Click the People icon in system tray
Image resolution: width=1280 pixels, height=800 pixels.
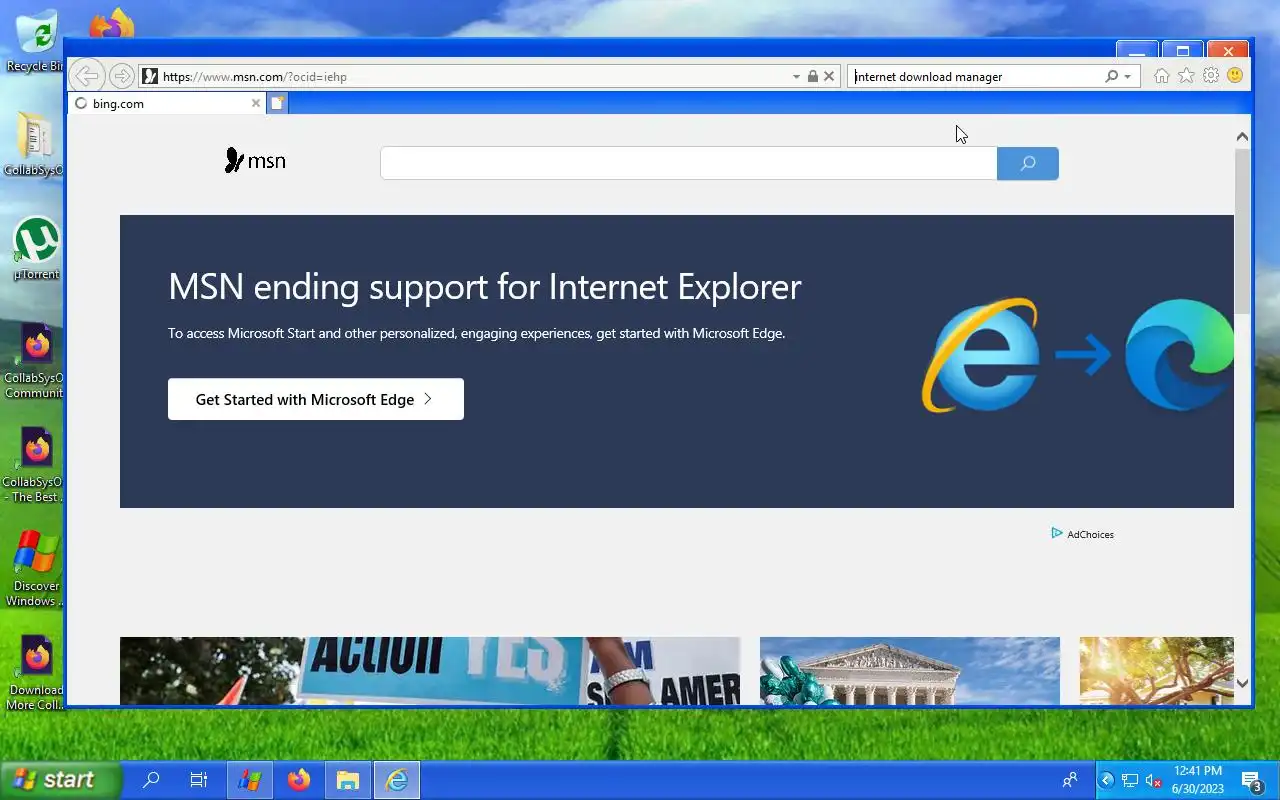tap(1070, 780)
